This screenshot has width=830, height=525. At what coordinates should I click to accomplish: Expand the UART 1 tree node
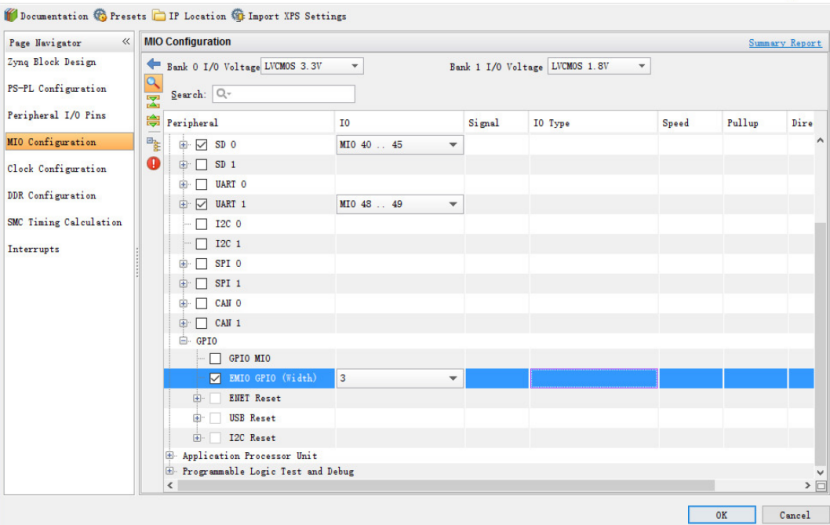[183, 204]
